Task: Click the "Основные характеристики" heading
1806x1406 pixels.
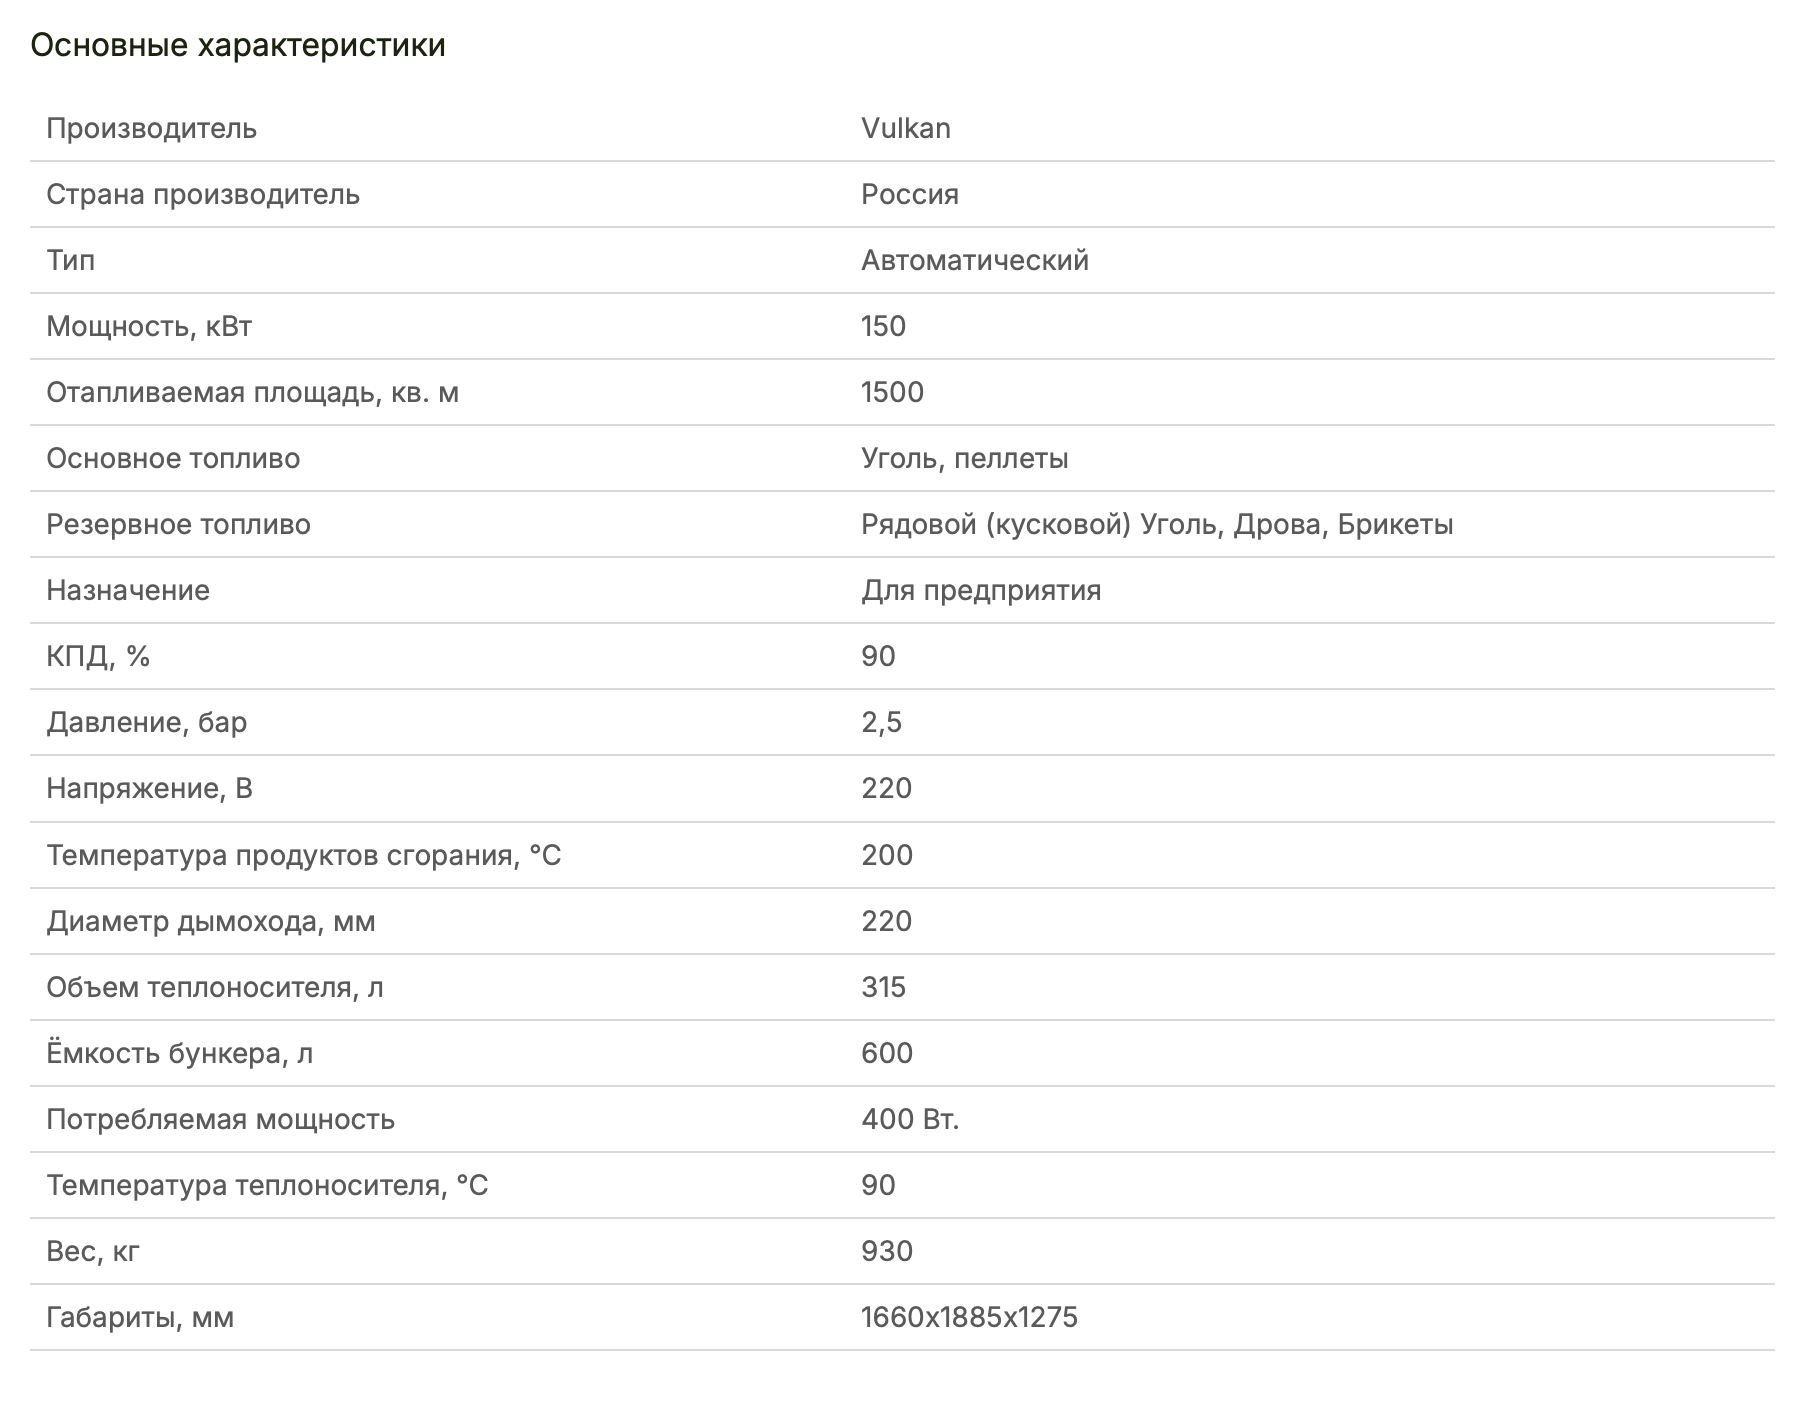Action: 238,46
